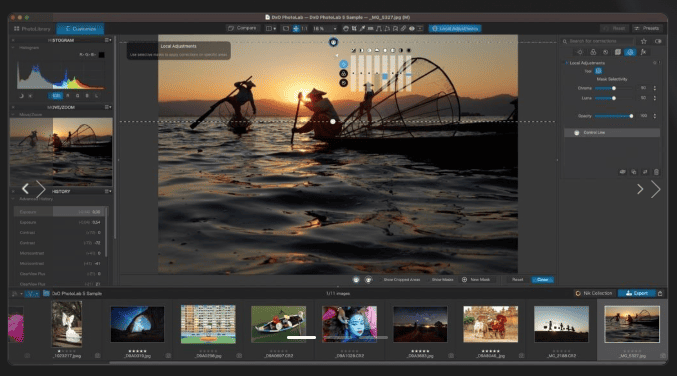The width and height of the screenshot is (677, 376).
Task: Adjust the Luma slider handle
Action: (614, 98)
